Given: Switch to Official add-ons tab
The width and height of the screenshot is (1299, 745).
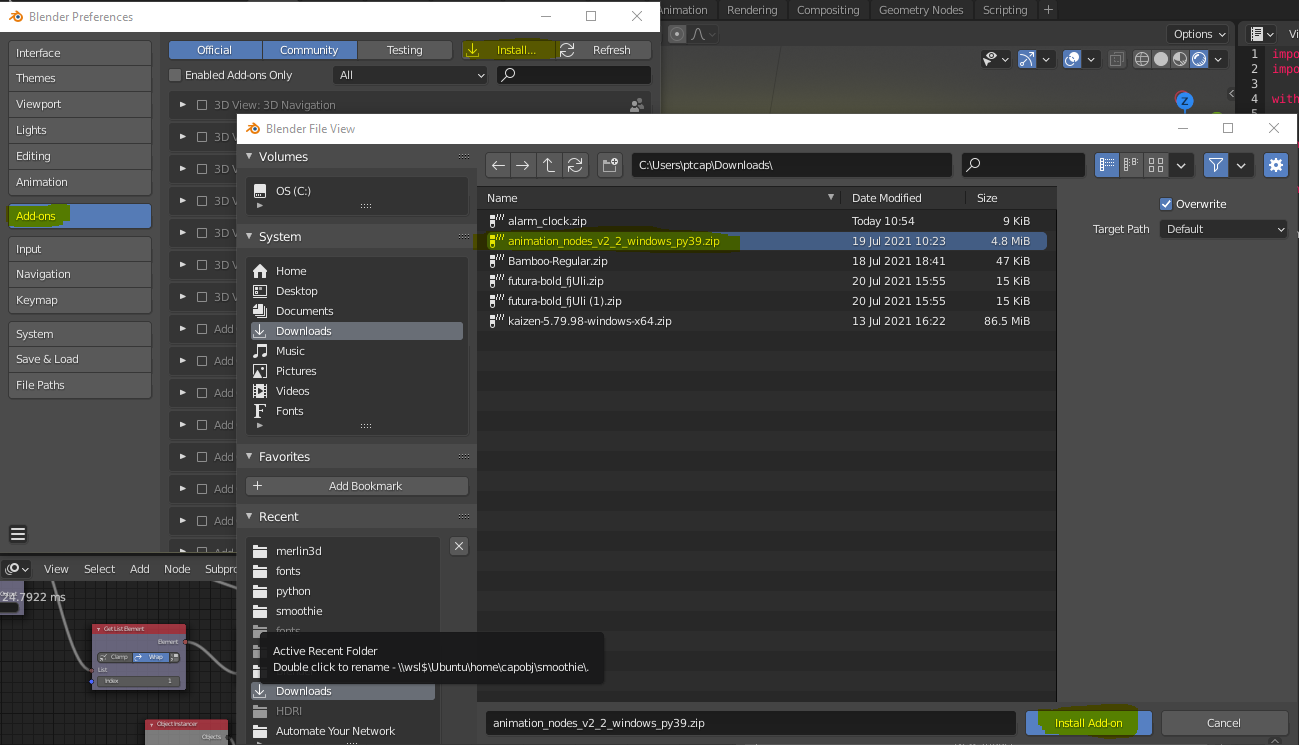Looking at the screenshot, I should [215, 50].
